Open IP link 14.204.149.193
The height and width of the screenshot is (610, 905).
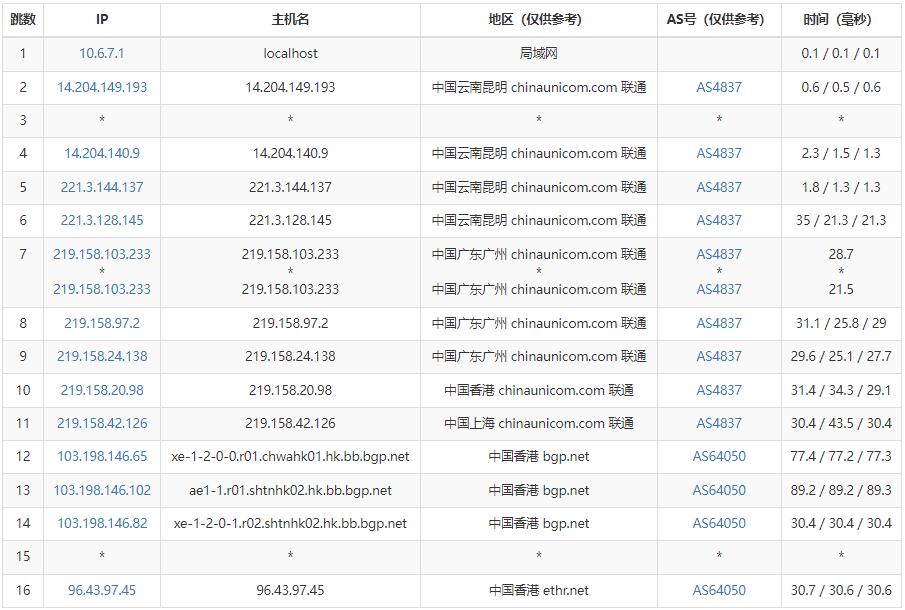102,87
